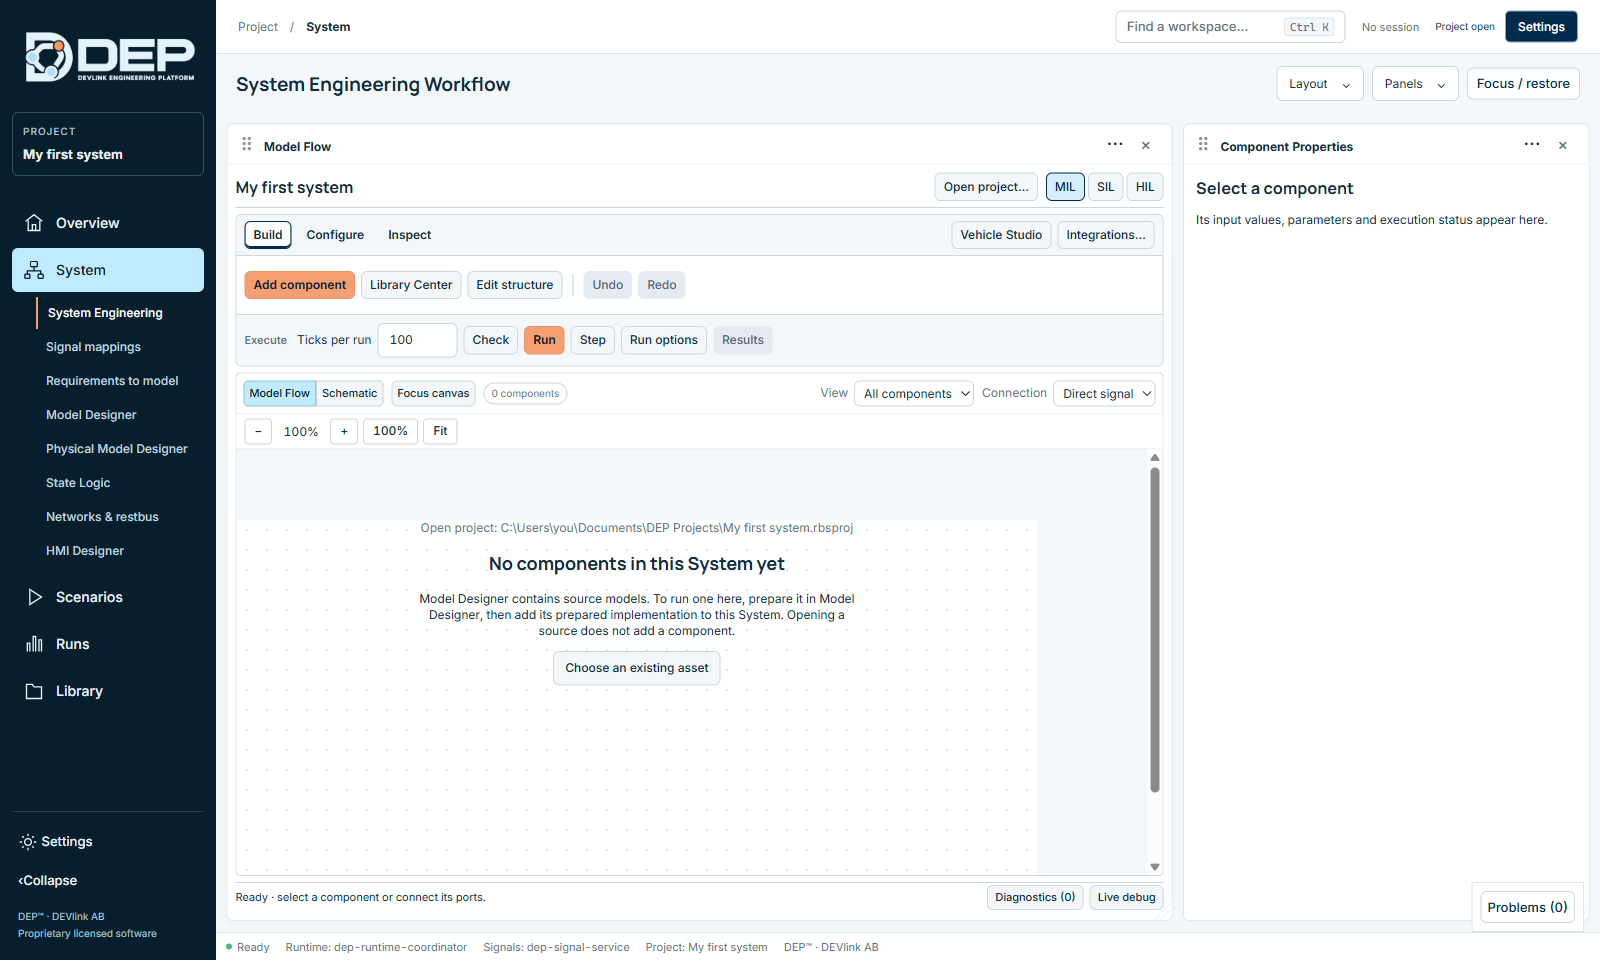This screenshot has height=960, width=1600.
Task: Switch to the Inspect tab
Action: tap(410, 235)
